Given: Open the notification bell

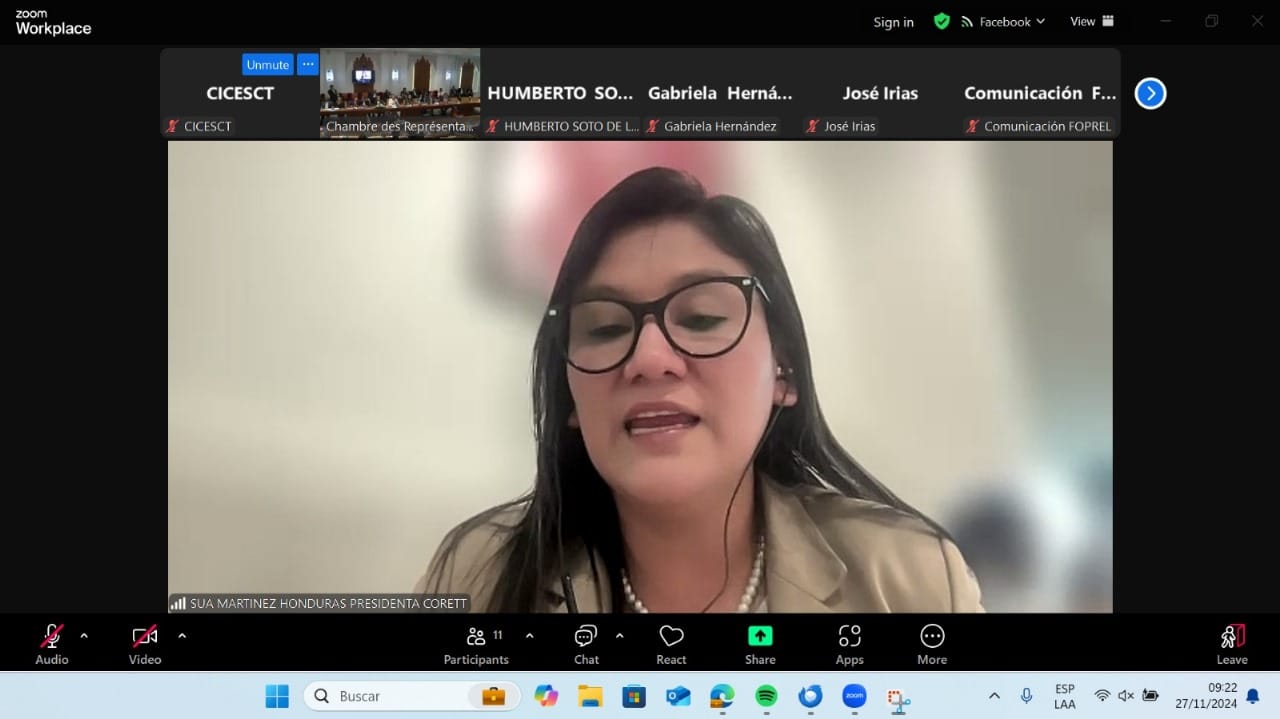Looking at the screenshot, I should click(1252, 696).
